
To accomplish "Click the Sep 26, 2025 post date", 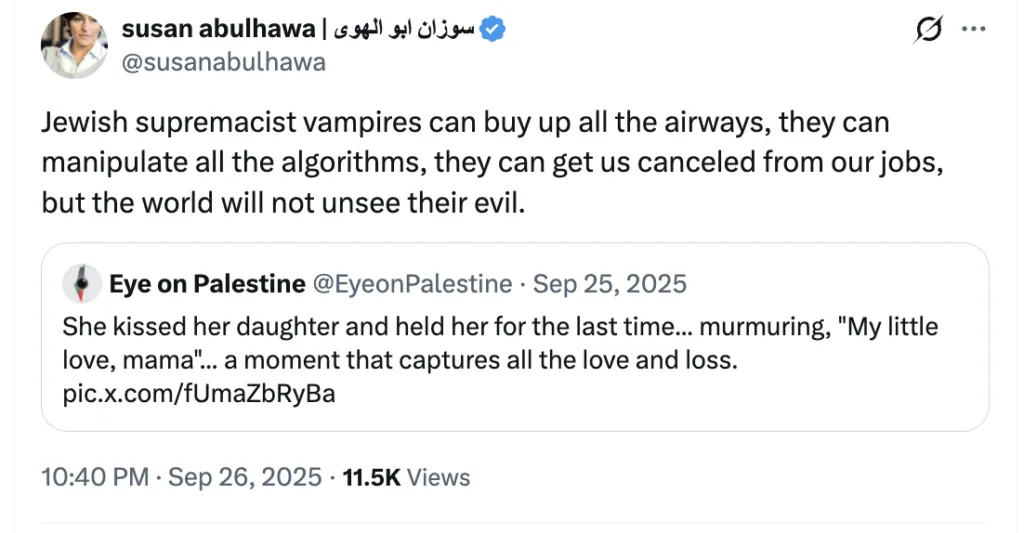I will [245, 477].
